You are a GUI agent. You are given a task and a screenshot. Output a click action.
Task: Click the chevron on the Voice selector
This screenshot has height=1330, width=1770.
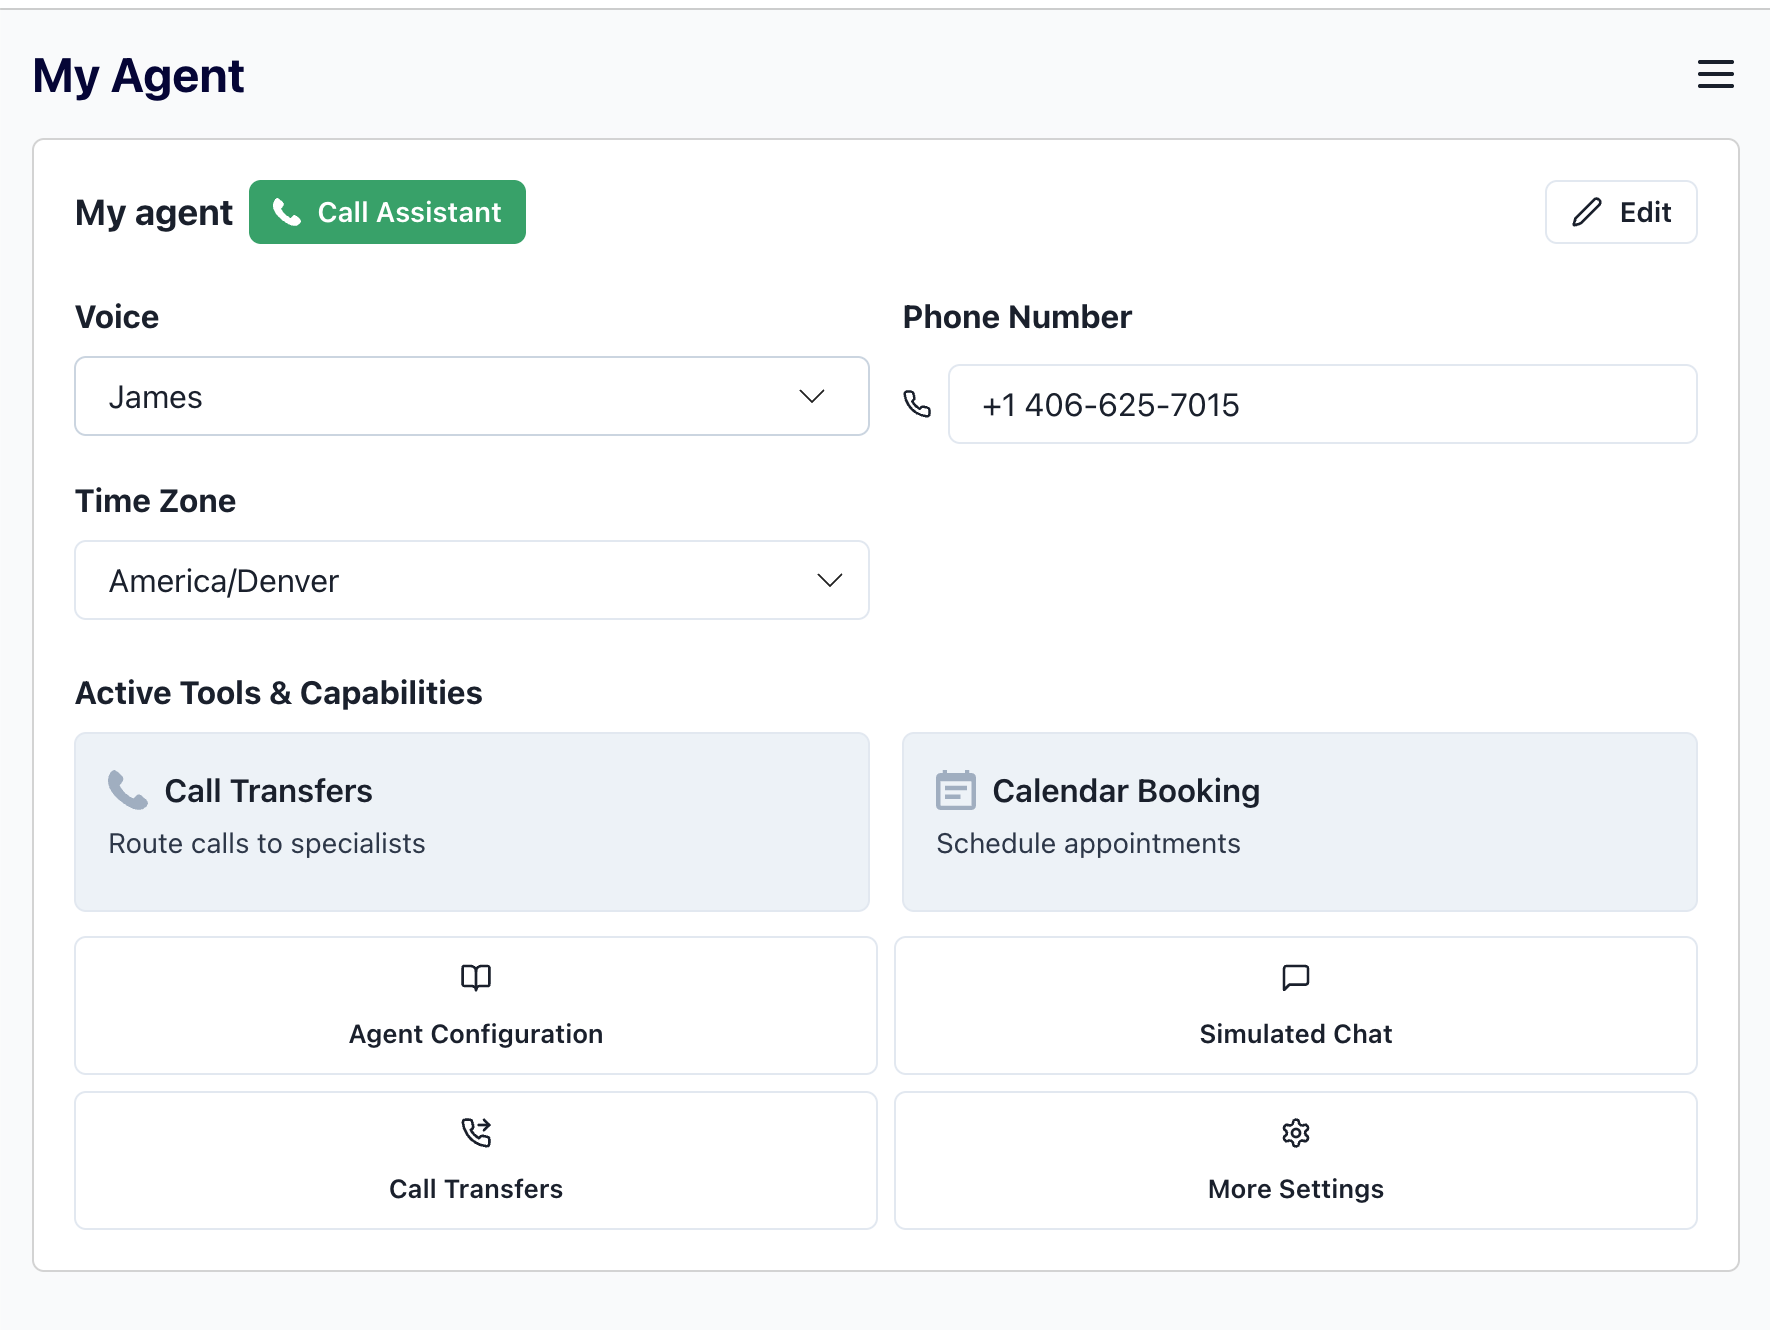click(812, 396)
